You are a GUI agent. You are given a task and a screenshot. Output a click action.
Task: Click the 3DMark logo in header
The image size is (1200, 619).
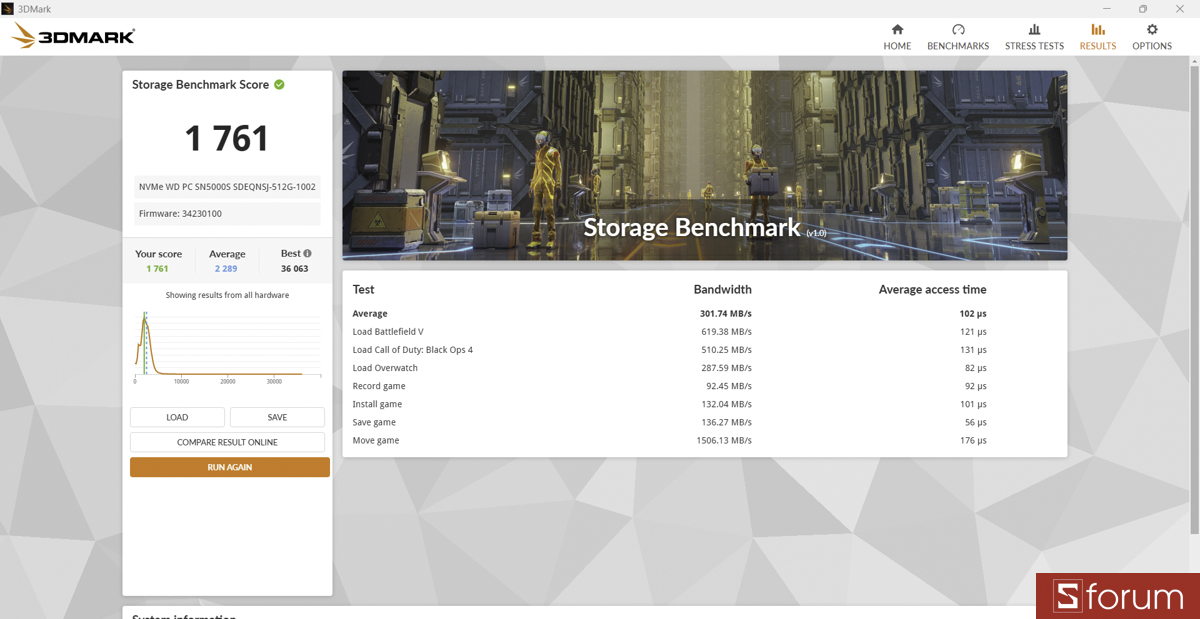(x=74, y=37)
